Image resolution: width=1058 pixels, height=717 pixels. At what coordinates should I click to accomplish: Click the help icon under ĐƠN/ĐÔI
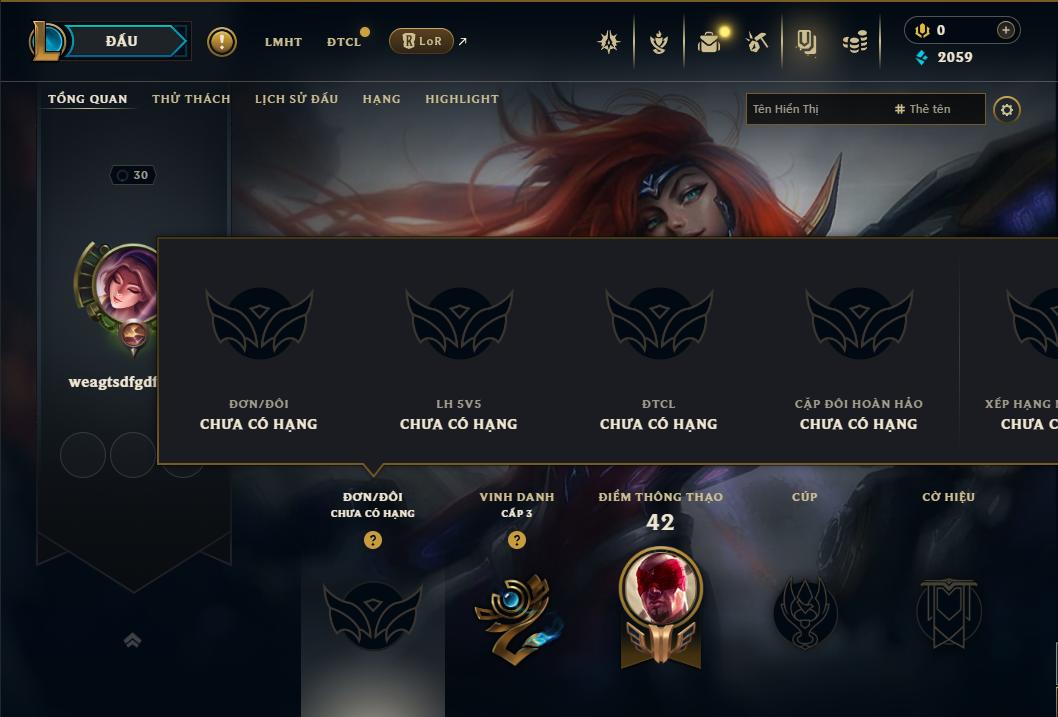pyautogui.click(x=372, y=540)
